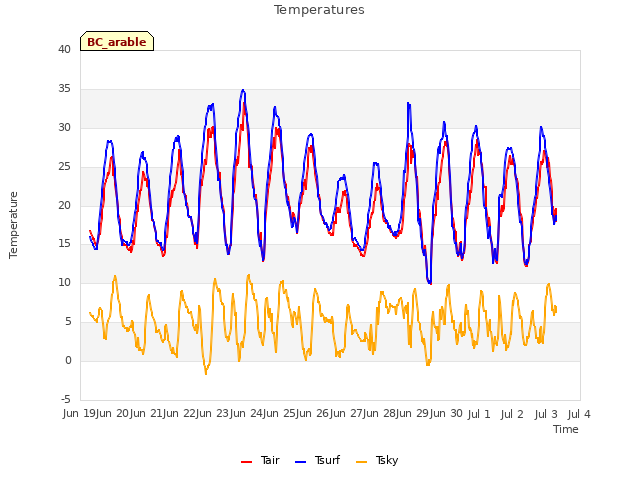This screenshot has width=640, height=480.
Task: Click the 'Jul 2' x-axis tick label
Action: tap(512, 414)
